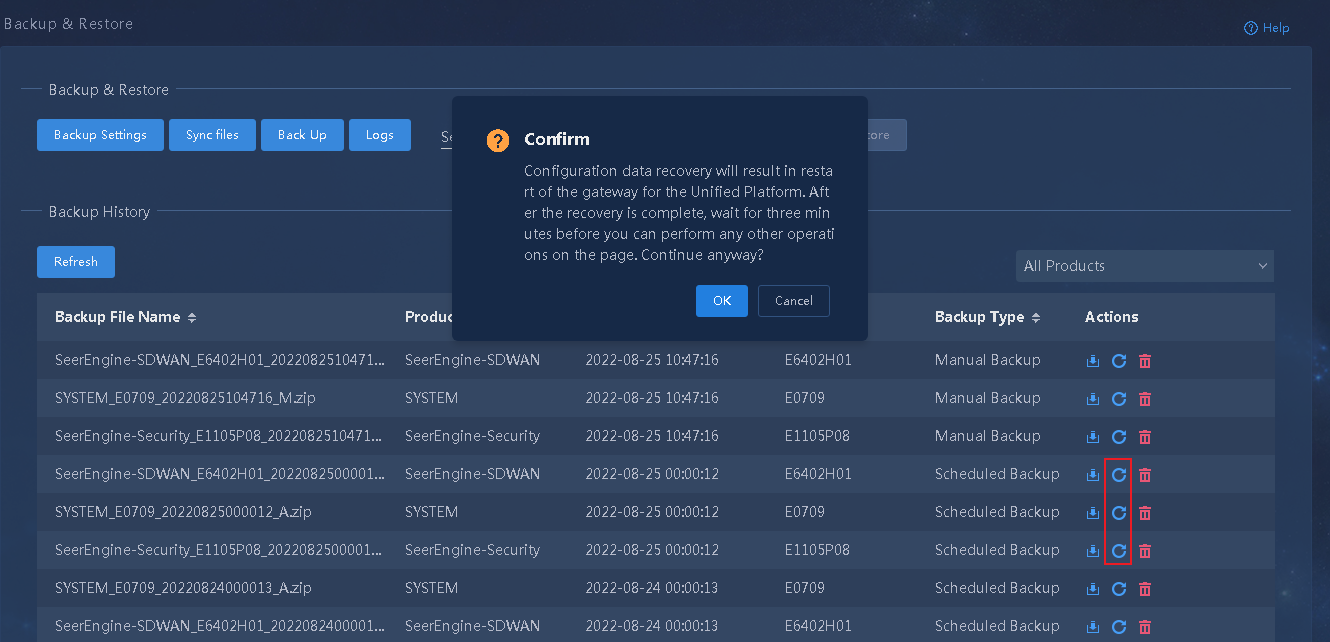The width and height of the screenshot is (1330, 642).
Task: Restore the SeerEngine-SDWAN backup dated 2022-08-24
Action: (x=1119, y=627)
